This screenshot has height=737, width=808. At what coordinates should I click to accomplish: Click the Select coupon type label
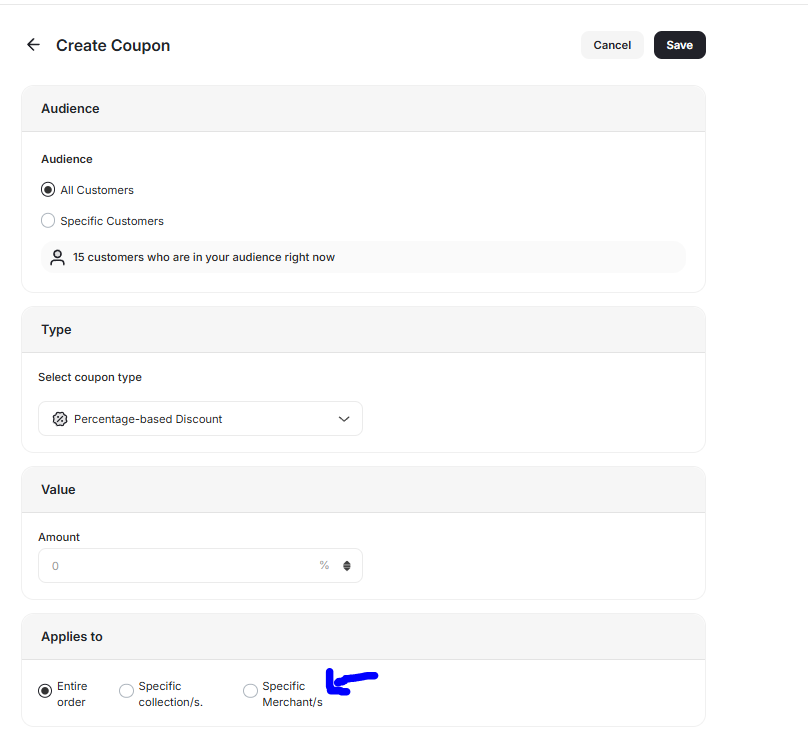pos(90,377)
